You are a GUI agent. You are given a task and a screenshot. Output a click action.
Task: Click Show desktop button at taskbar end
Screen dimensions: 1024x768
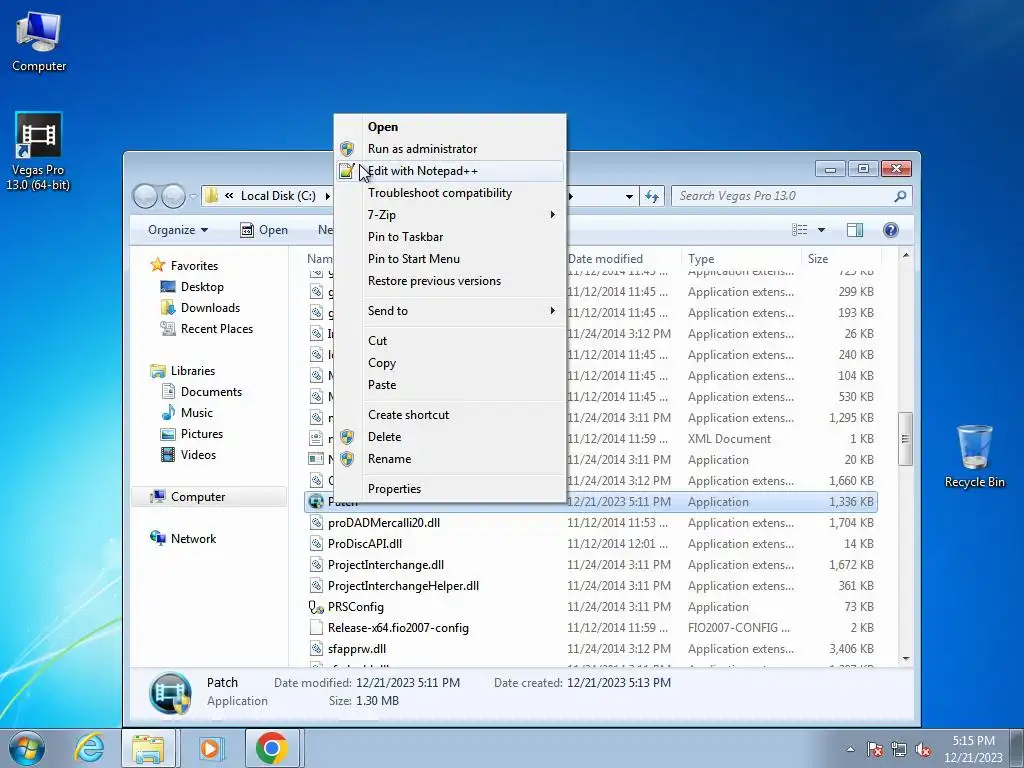1016,748
